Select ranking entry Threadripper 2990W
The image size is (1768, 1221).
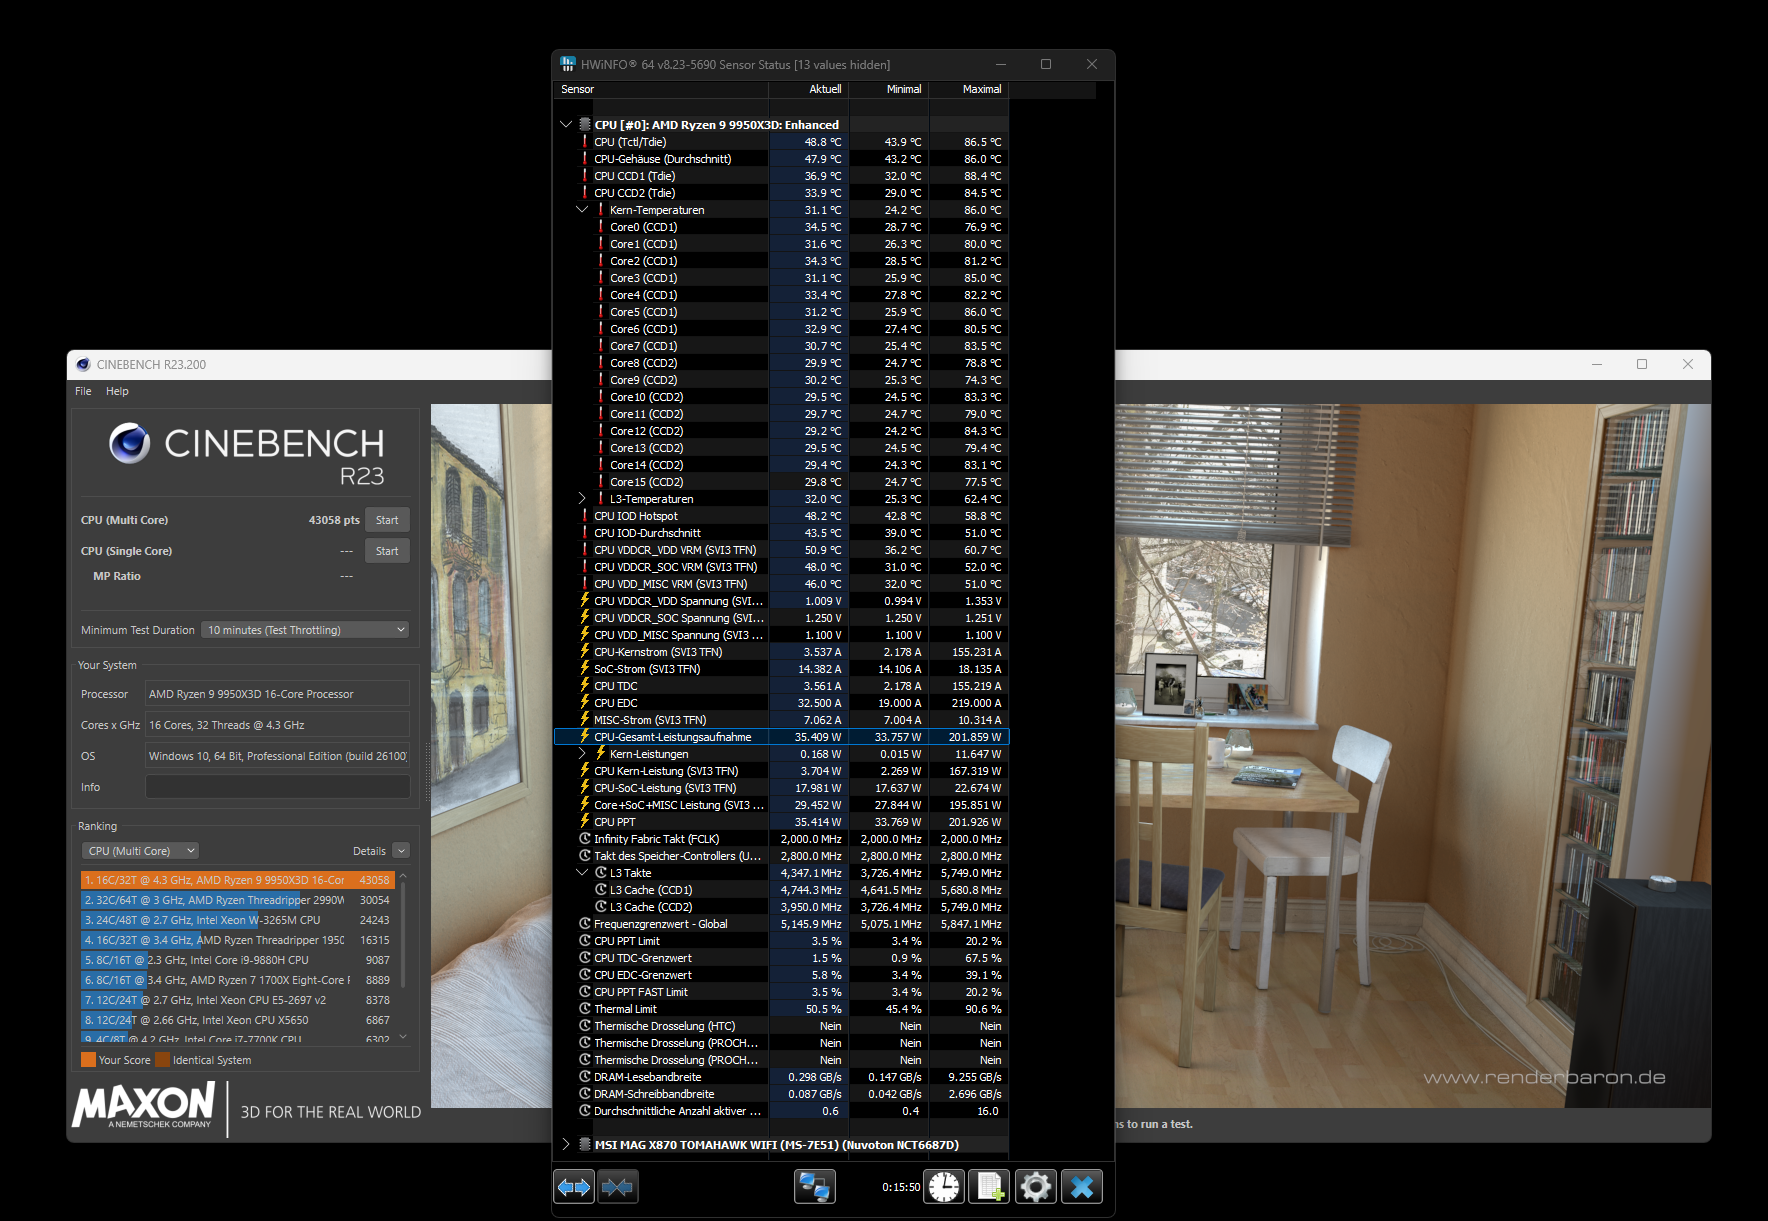pyautogui.click(x=237, y=900)
